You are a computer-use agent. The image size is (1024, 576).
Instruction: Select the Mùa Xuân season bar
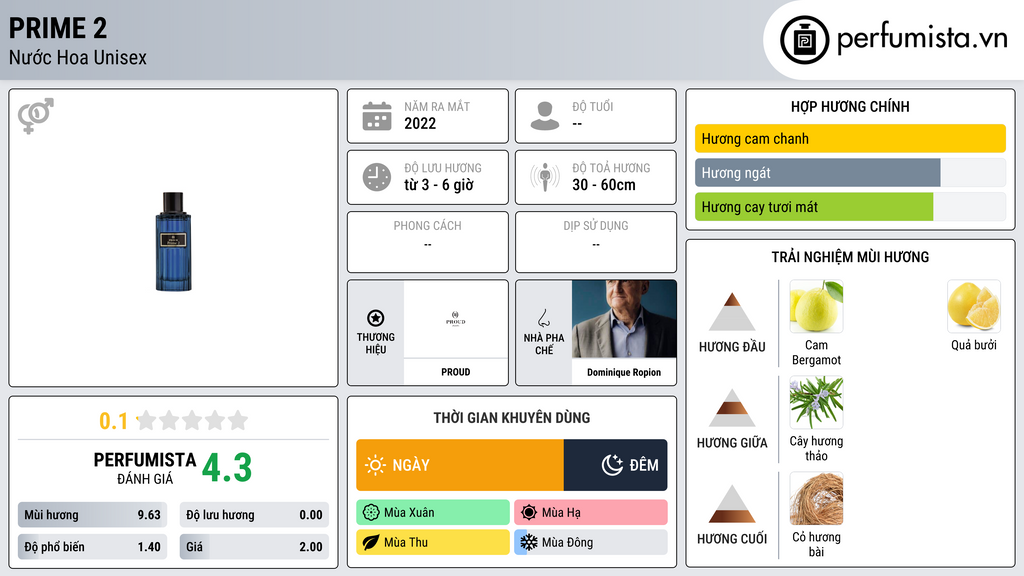coord(433,513)
